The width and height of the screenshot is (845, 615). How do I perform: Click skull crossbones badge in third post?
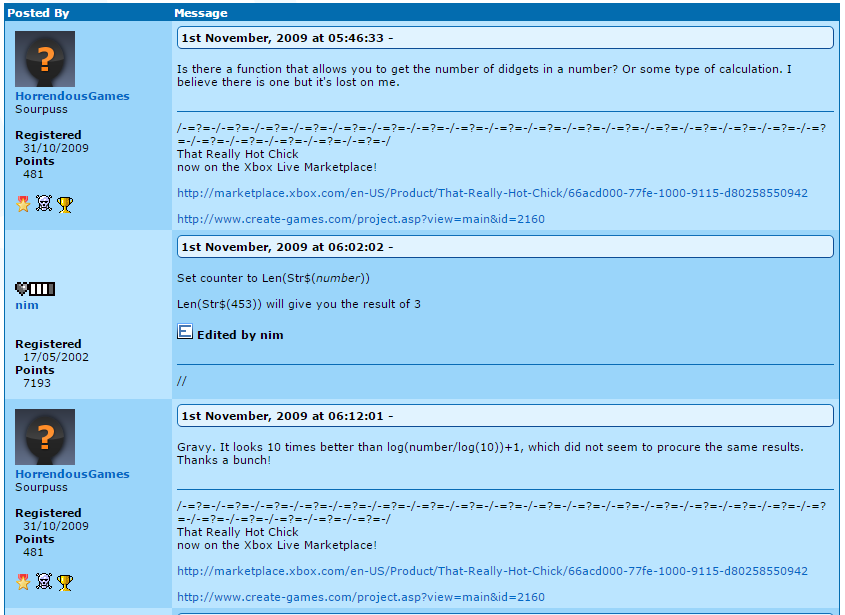tap(44, 581)
